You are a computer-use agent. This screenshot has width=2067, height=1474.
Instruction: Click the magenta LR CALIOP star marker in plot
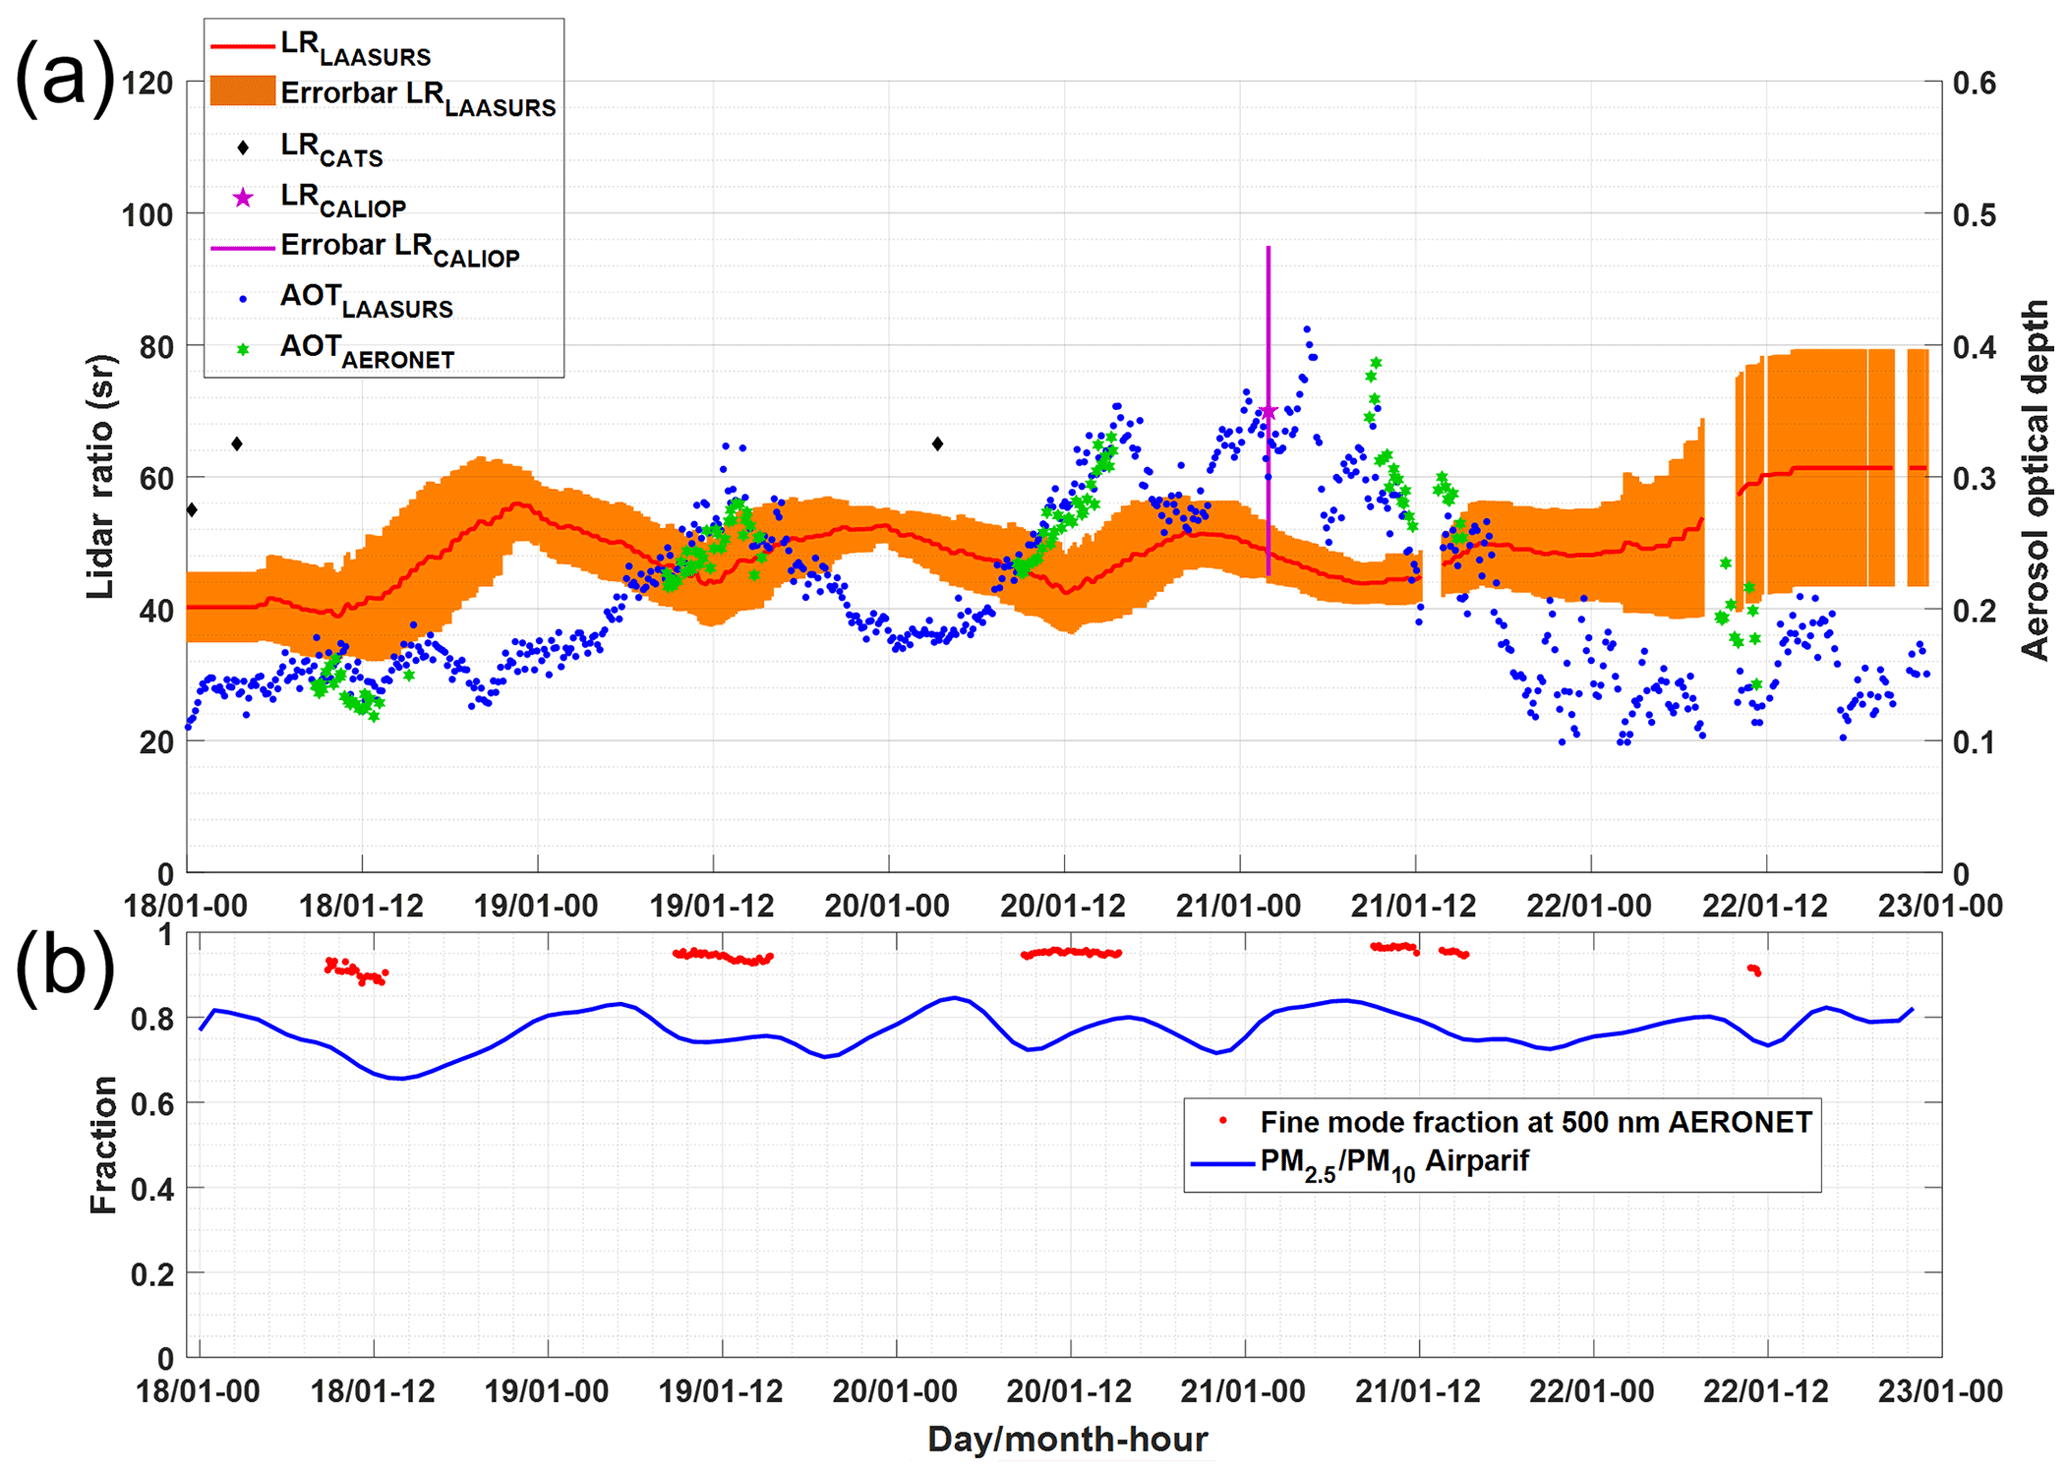1268,412
